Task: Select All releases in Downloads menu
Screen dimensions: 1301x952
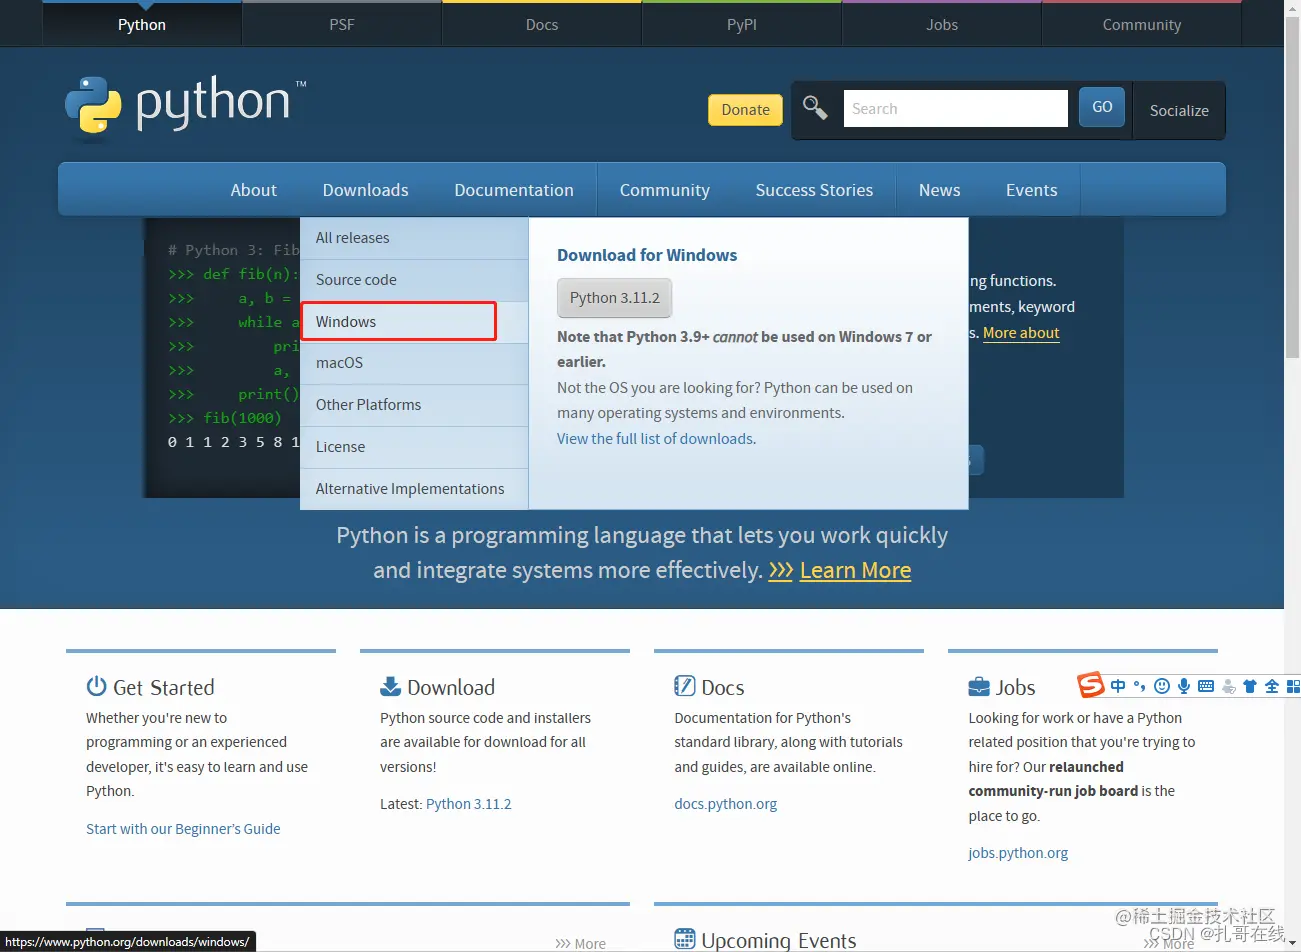Action: pos(414,238)
